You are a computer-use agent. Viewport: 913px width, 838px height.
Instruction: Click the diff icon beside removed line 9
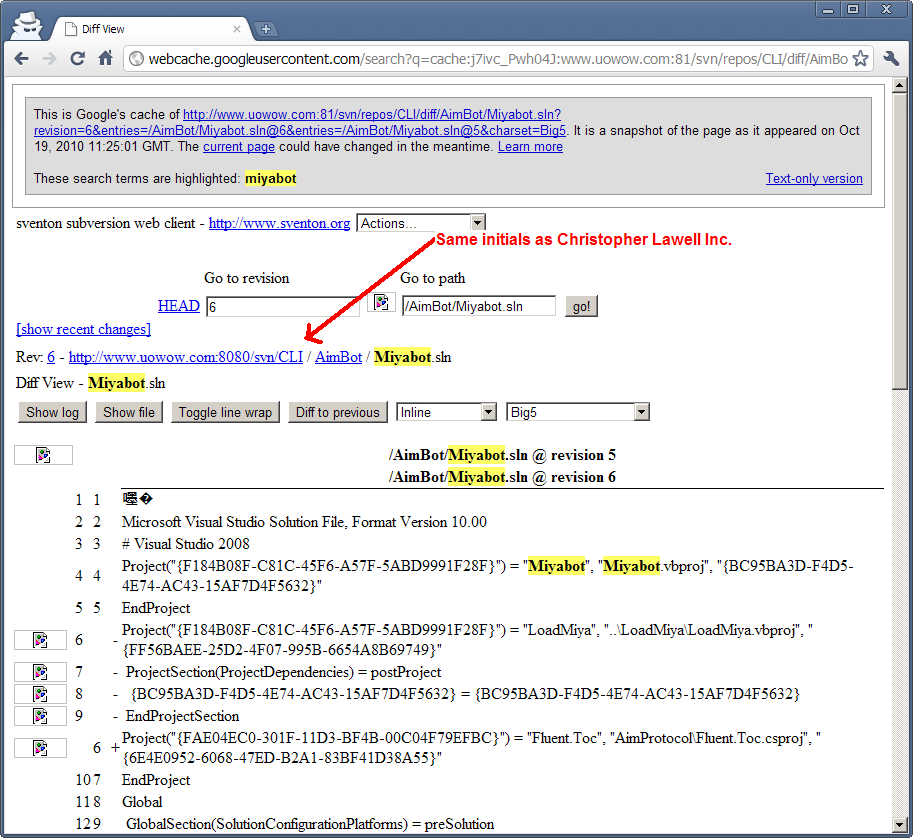40,716
